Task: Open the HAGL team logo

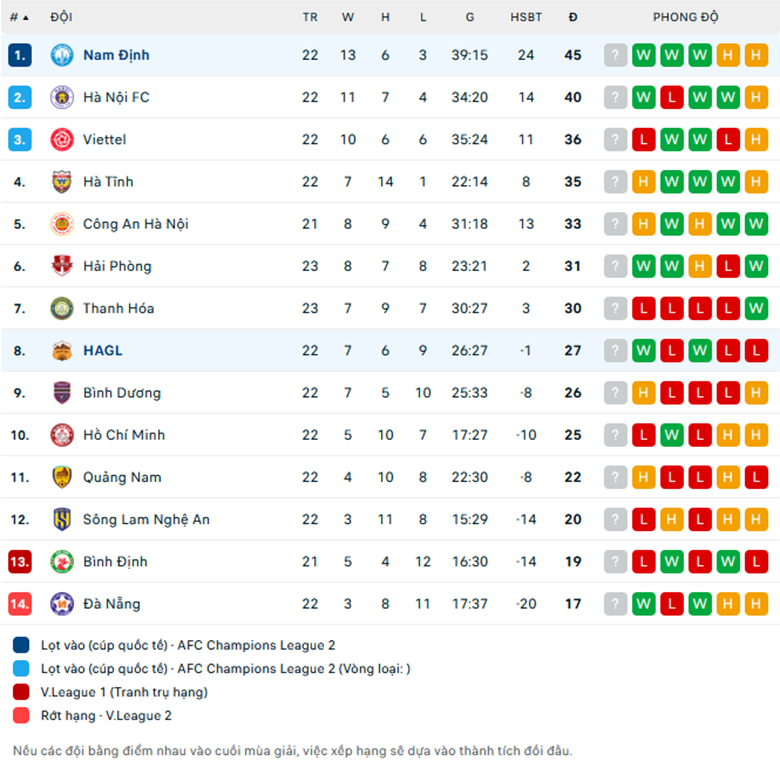Action: point(62,351)
